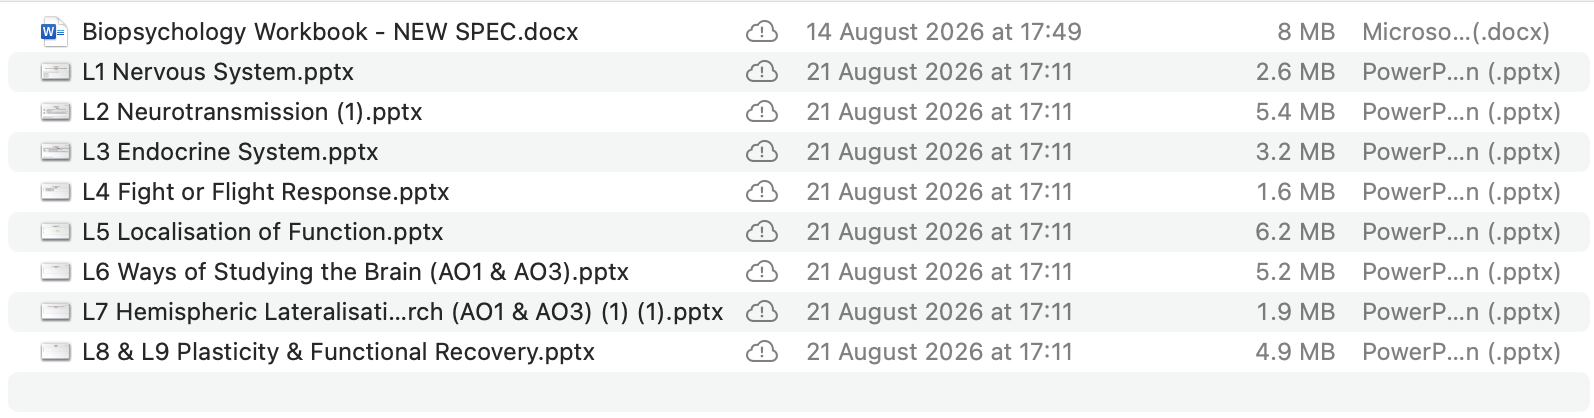Click the cloud icon in L4 Fight or Flight row
The height and width of the screenshot is (418, 1594).
coord(762,192)
